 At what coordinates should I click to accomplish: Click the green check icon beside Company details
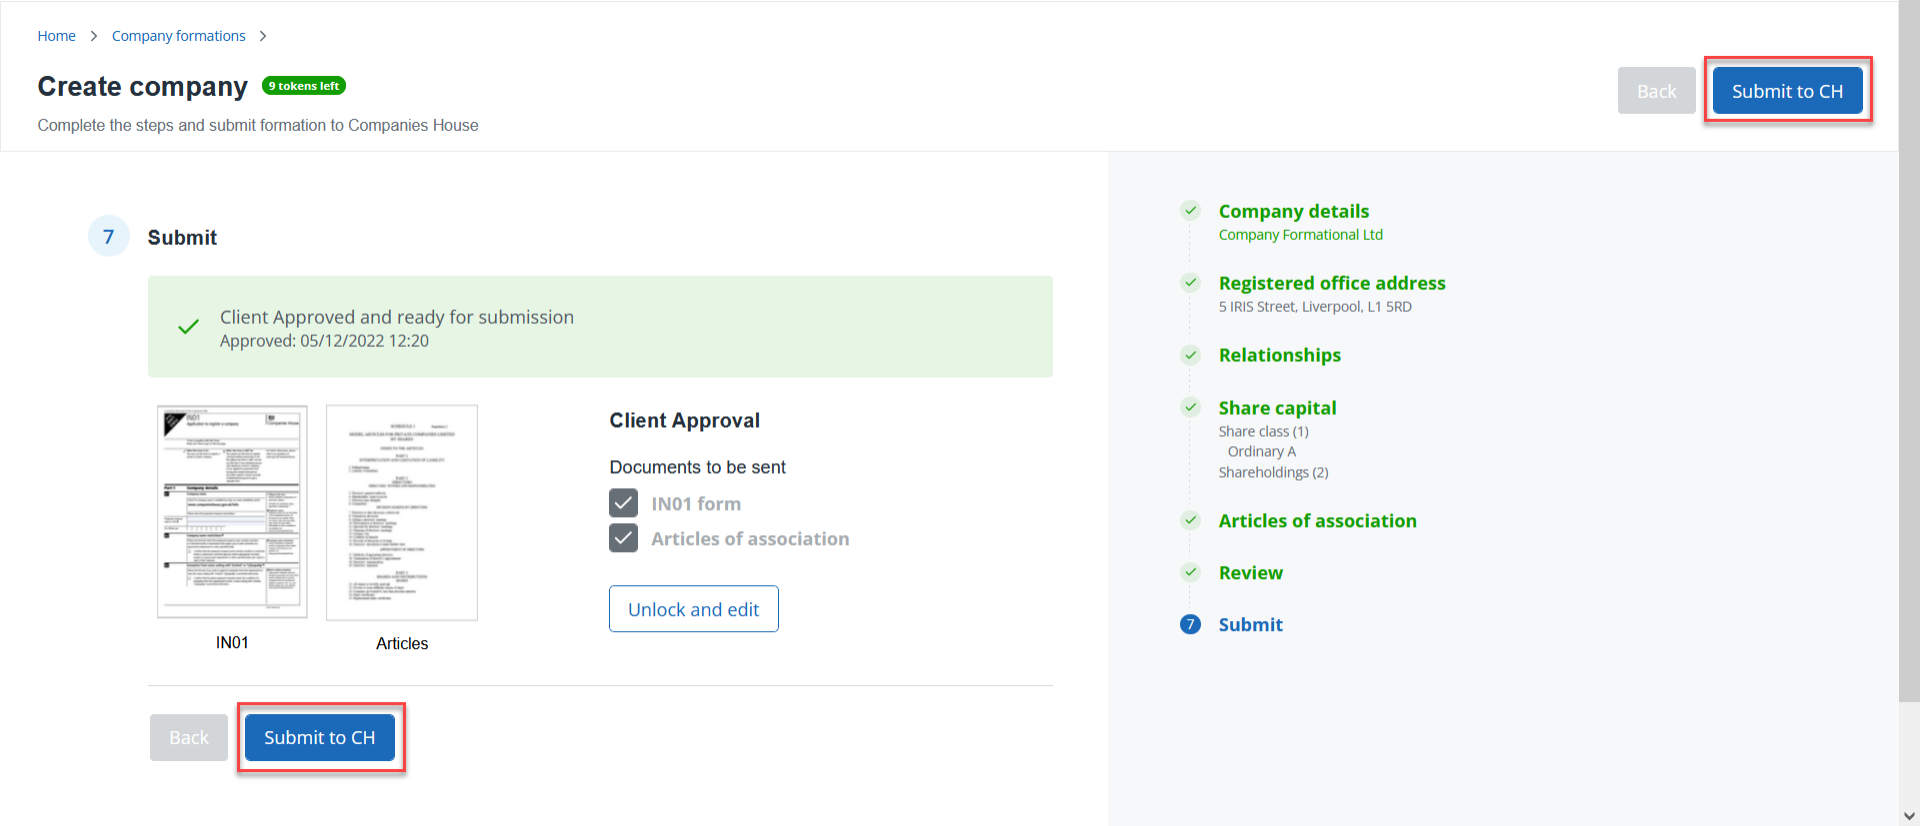[1190, 211]
